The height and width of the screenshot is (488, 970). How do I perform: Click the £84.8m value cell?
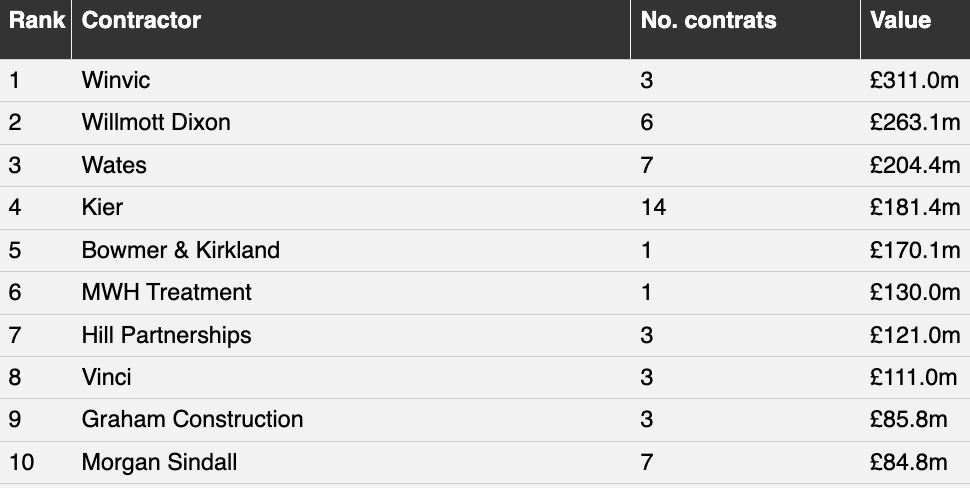point(908,463)
